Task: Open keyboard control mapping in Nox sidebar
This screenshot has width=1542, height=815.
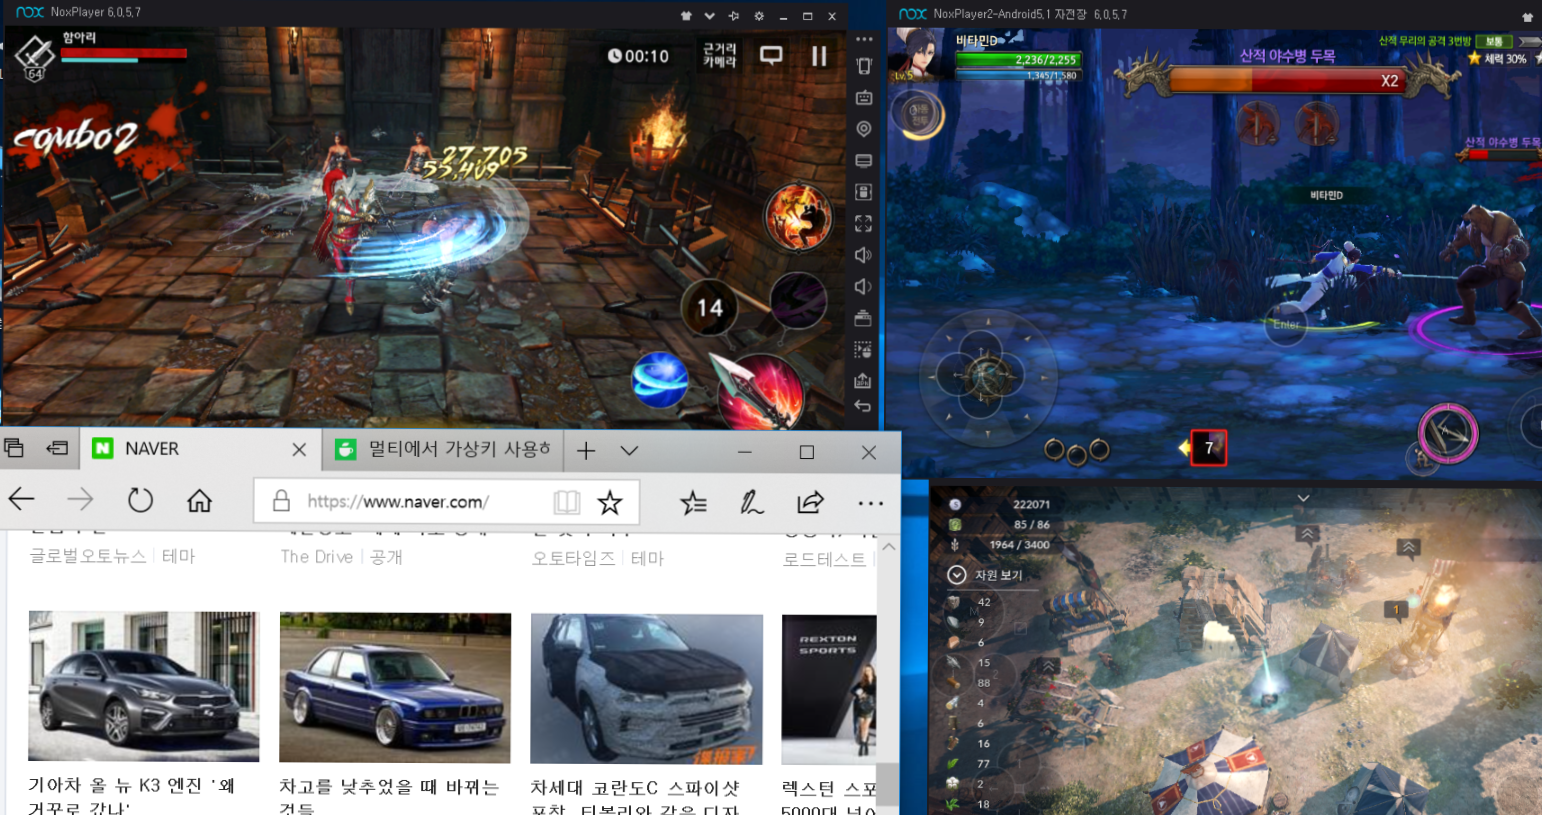Action: [864, 98]
